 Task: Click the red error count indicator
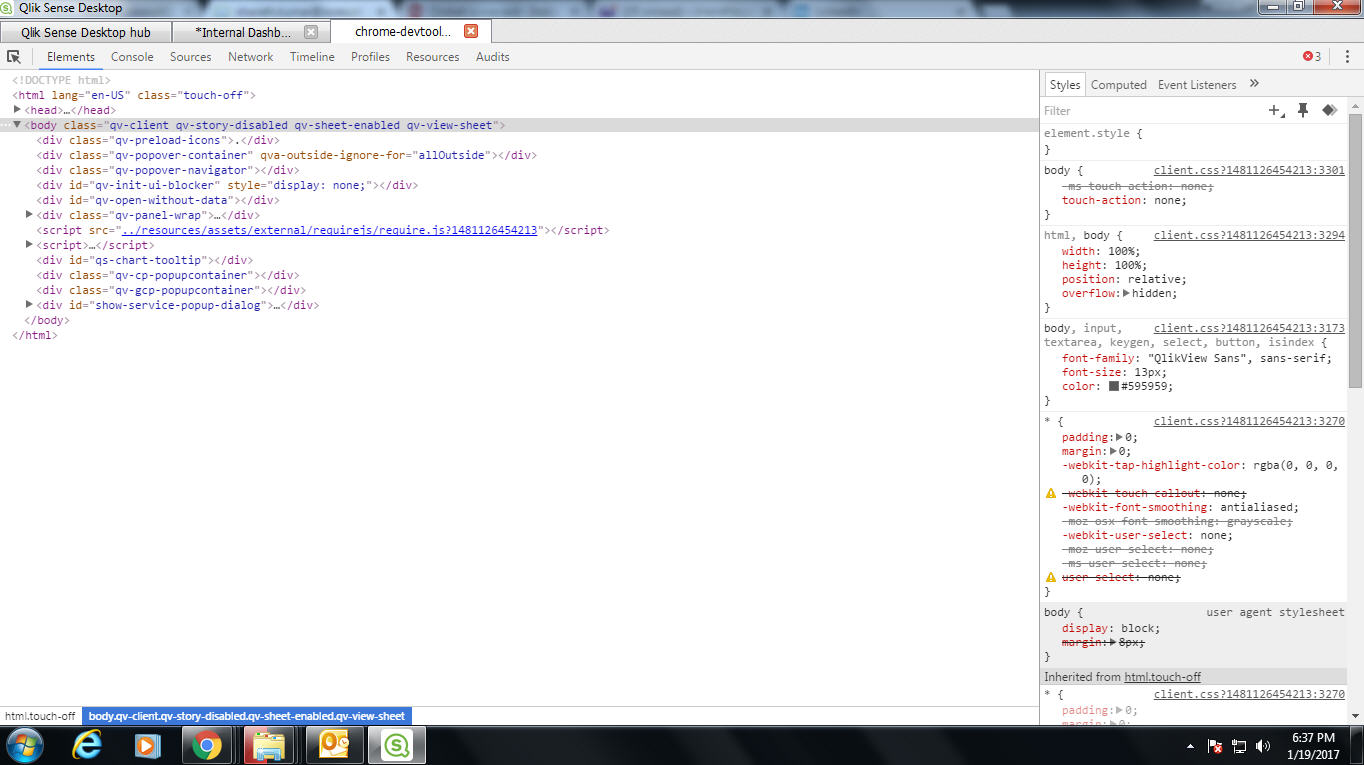pos(1312,57)
